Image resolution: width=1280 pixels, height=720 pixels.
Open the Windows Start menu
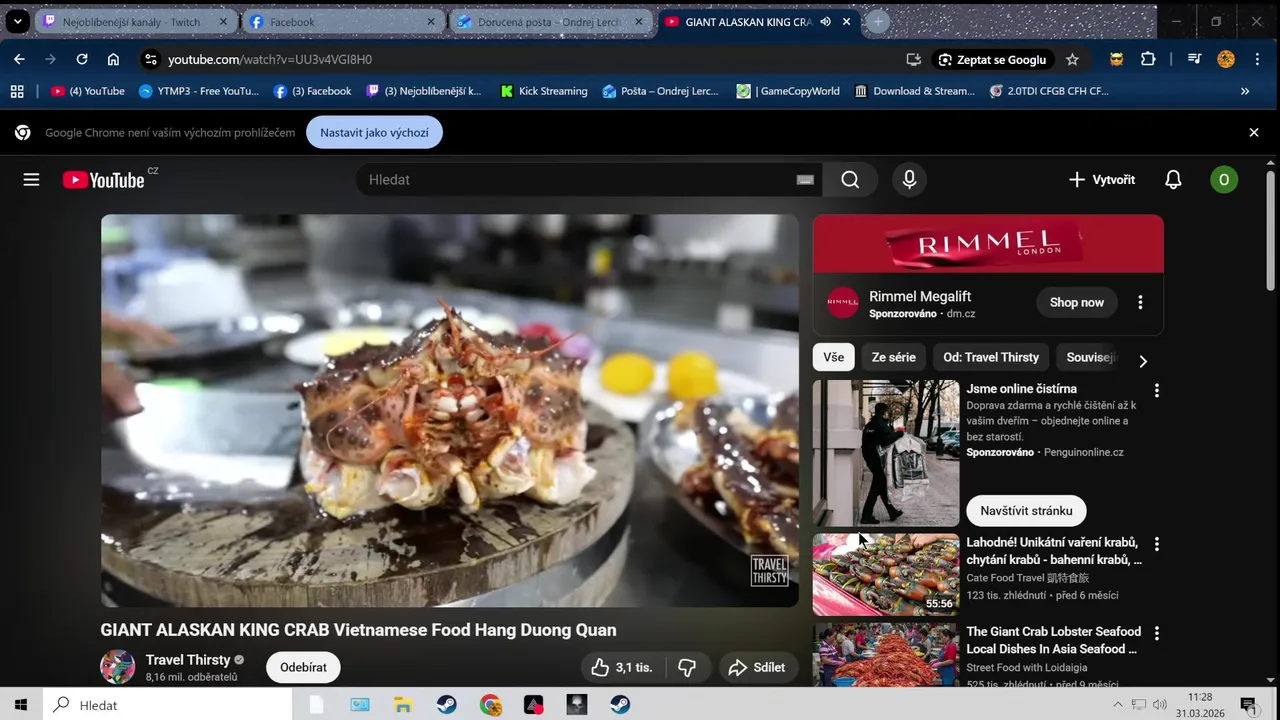coord(21,705)
